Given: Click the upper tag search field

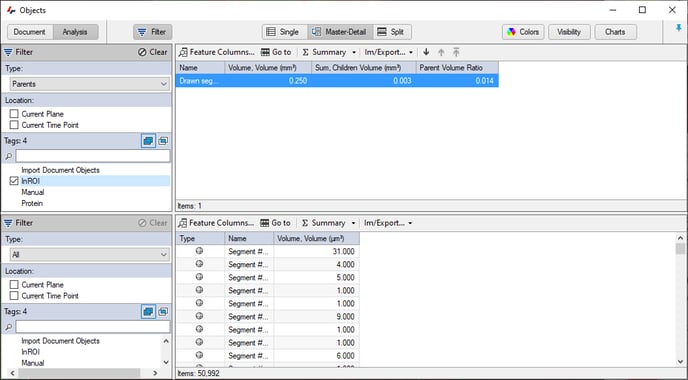Looking at the screenshot, I should coord(93,156).
